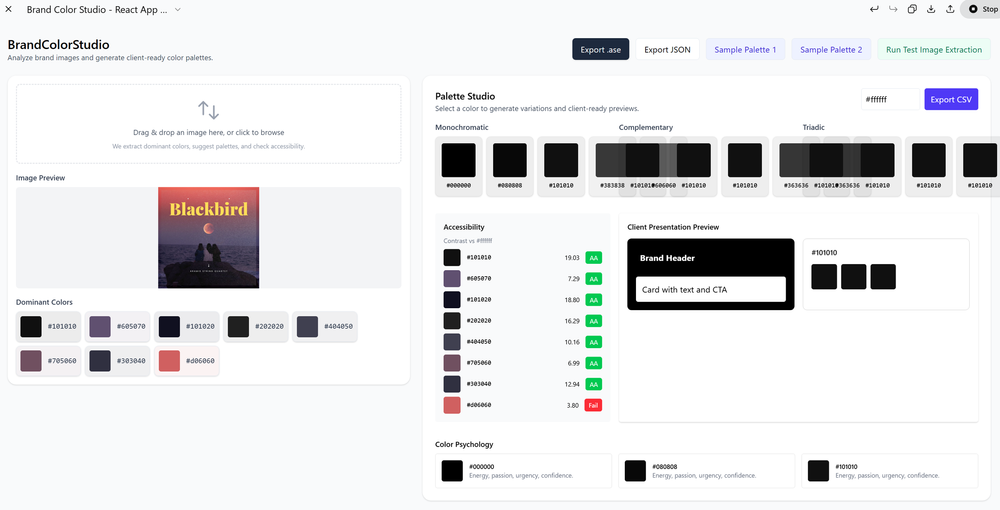Click the Dominant Colors heading

pyautogui.click(x=44, y=302)
